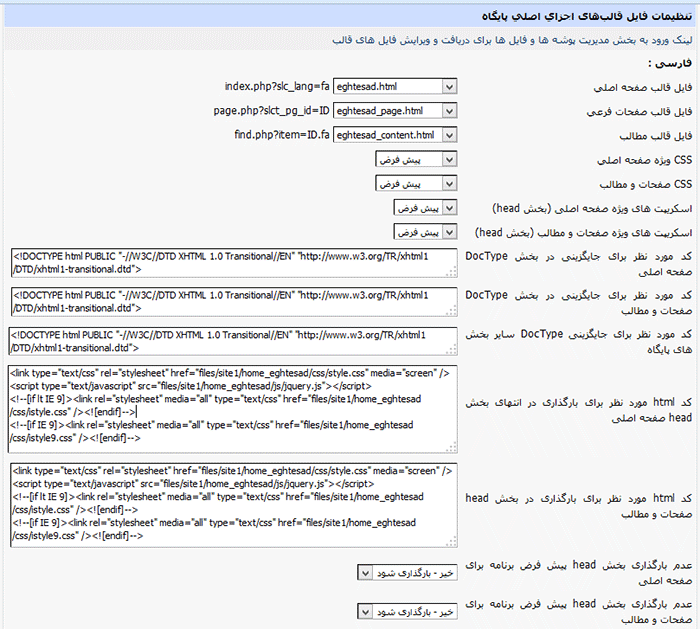Open the 'CSS ویژه صفحه اصلی' dropdown
700x629 pixels.
pyautogui.click(x=415, y=159)
